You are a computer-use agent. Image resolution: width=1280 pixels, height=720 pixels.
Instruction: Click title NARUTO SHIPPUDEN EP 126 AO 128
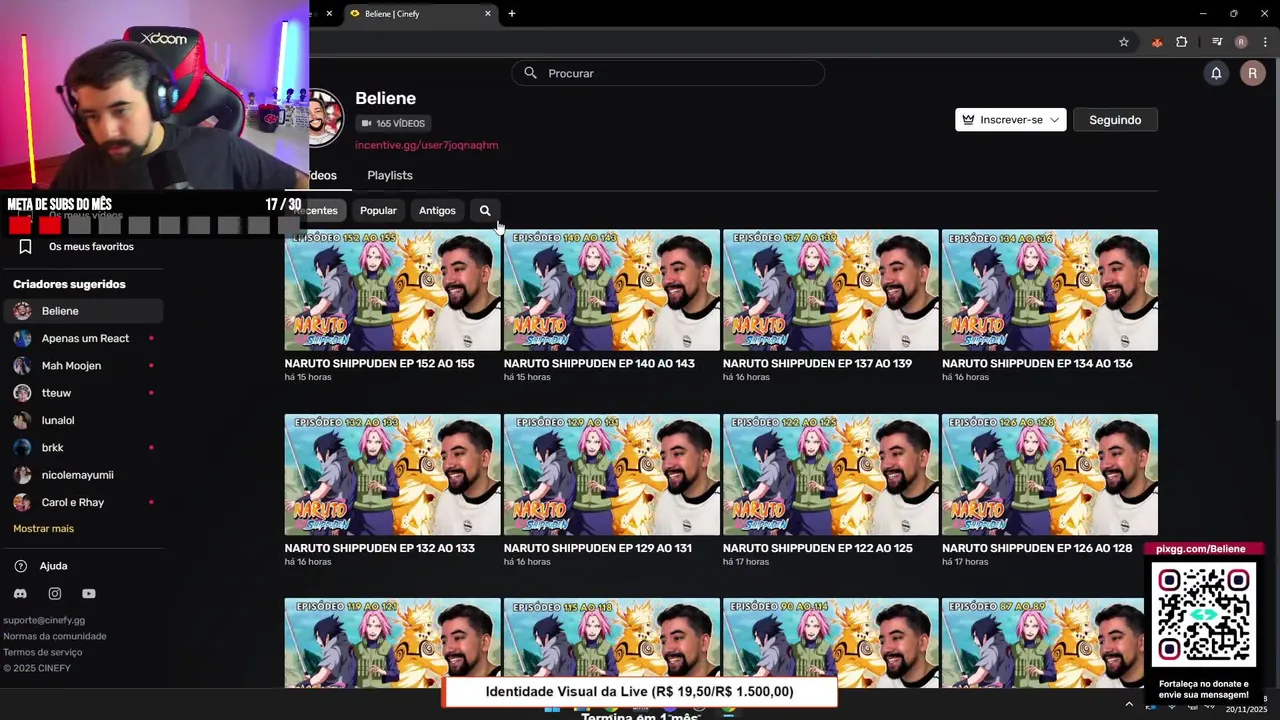tap(1036, 548)
